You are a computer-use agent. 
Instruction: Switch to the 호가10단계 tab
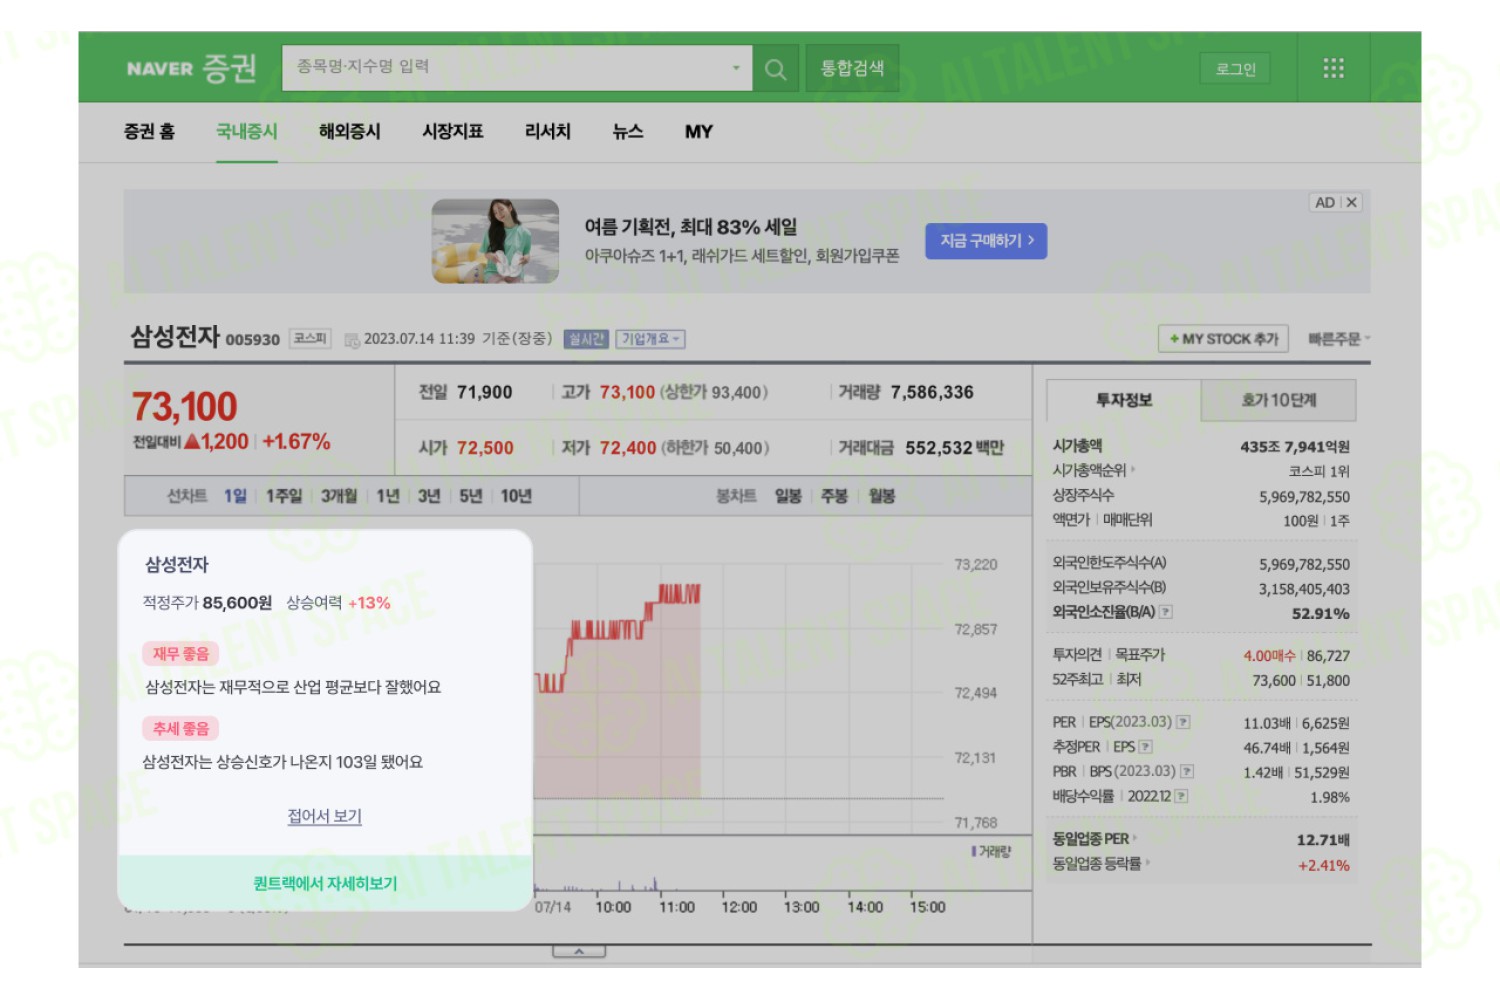pos(1279,400)
